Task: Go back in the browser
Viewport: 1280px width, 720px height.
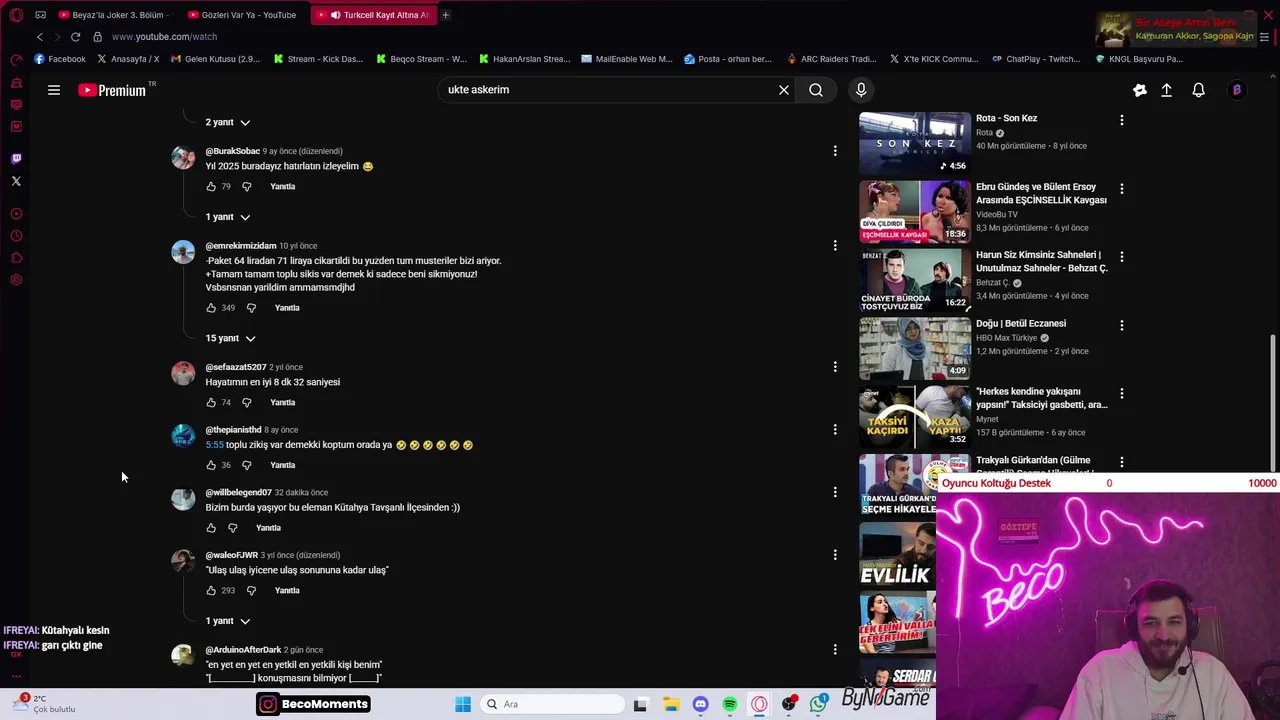Action: tap(39, 37)
